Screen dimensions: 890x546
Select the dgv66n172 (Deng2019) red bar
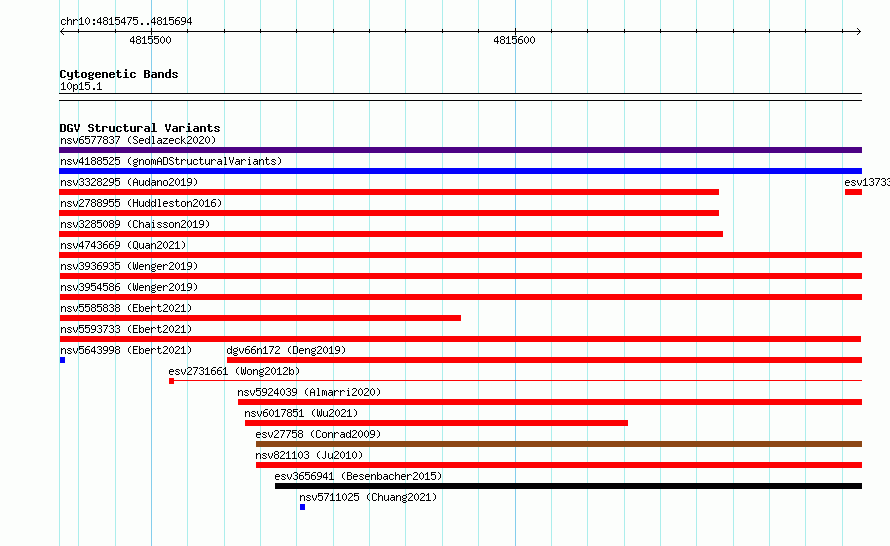[x=544, y=360]
